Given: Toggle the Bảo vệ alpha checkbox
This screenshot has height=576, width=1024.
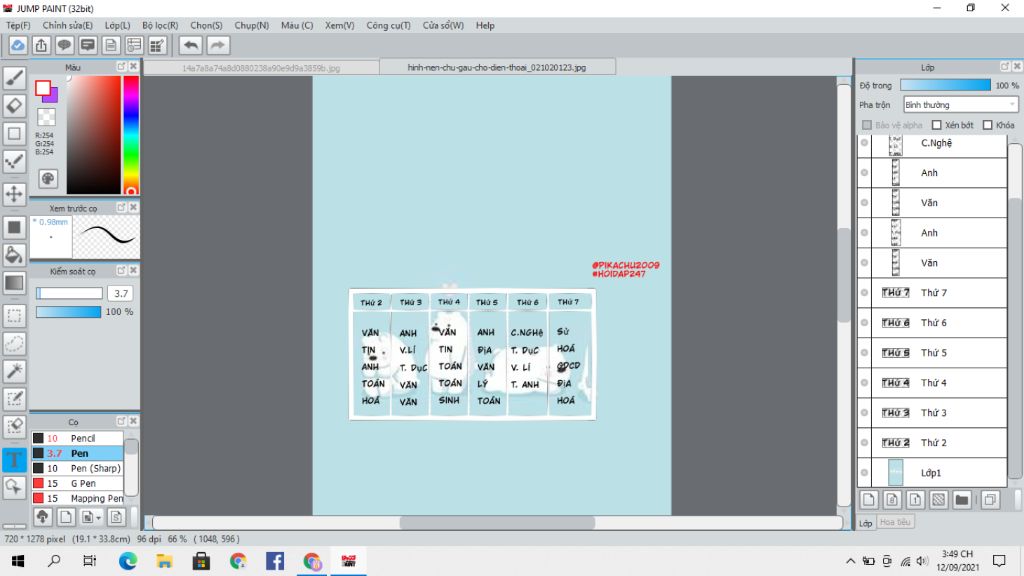Looking at the screenshot, I should coord(867,125).
